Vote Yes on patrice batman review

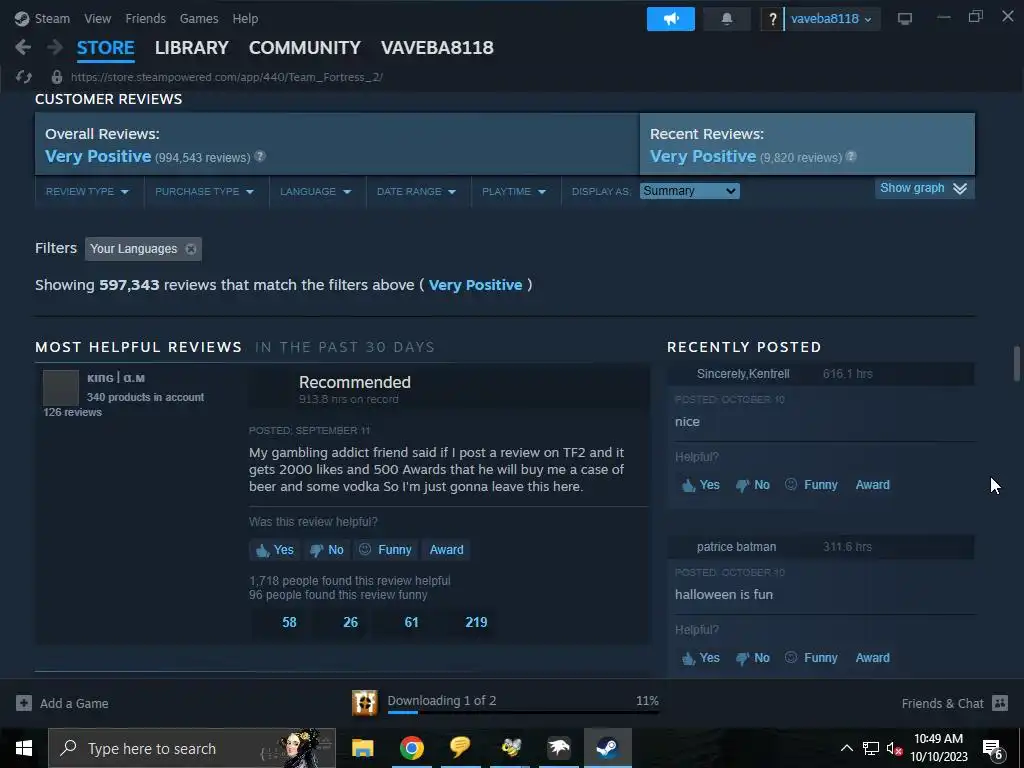pyautogui.click(x=700, y=658)
